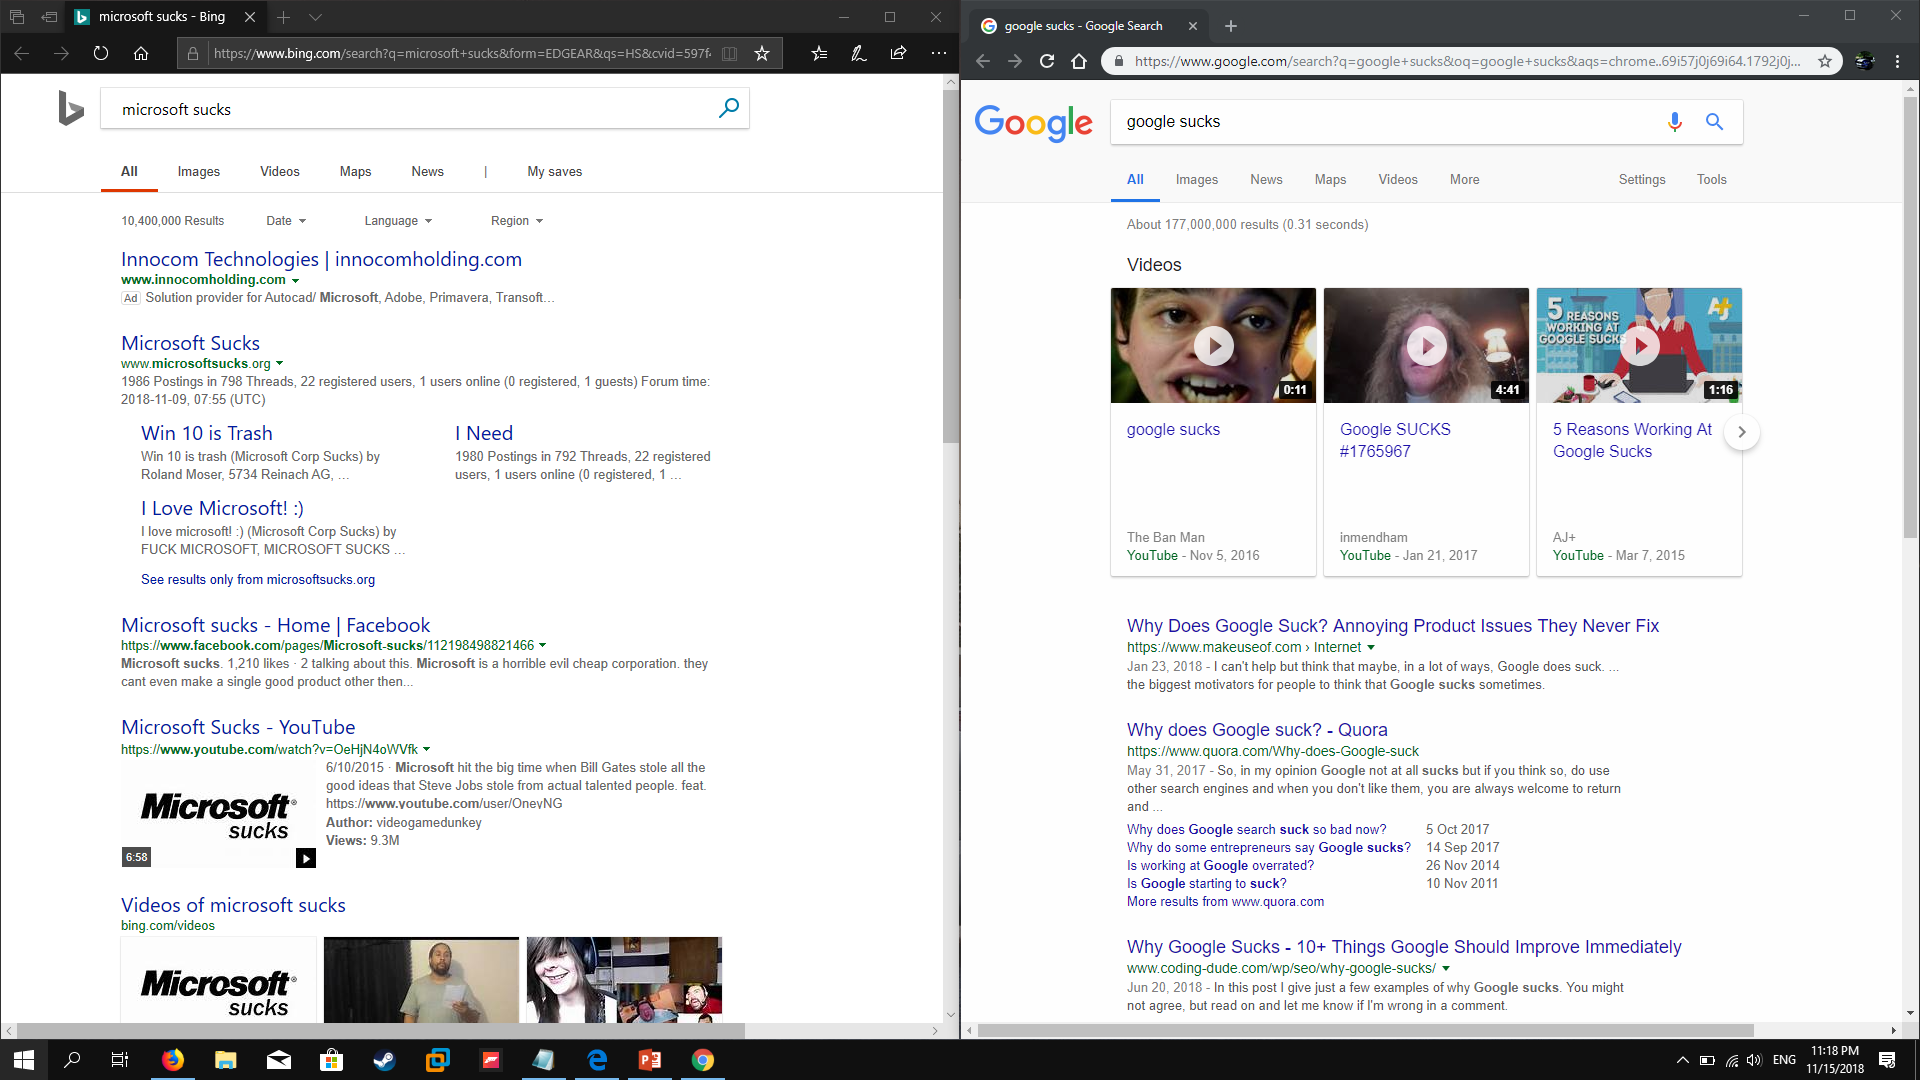Open Windows Start menu
This screenshot has height=1080, width=1920.
click(x=24, y=1060)
